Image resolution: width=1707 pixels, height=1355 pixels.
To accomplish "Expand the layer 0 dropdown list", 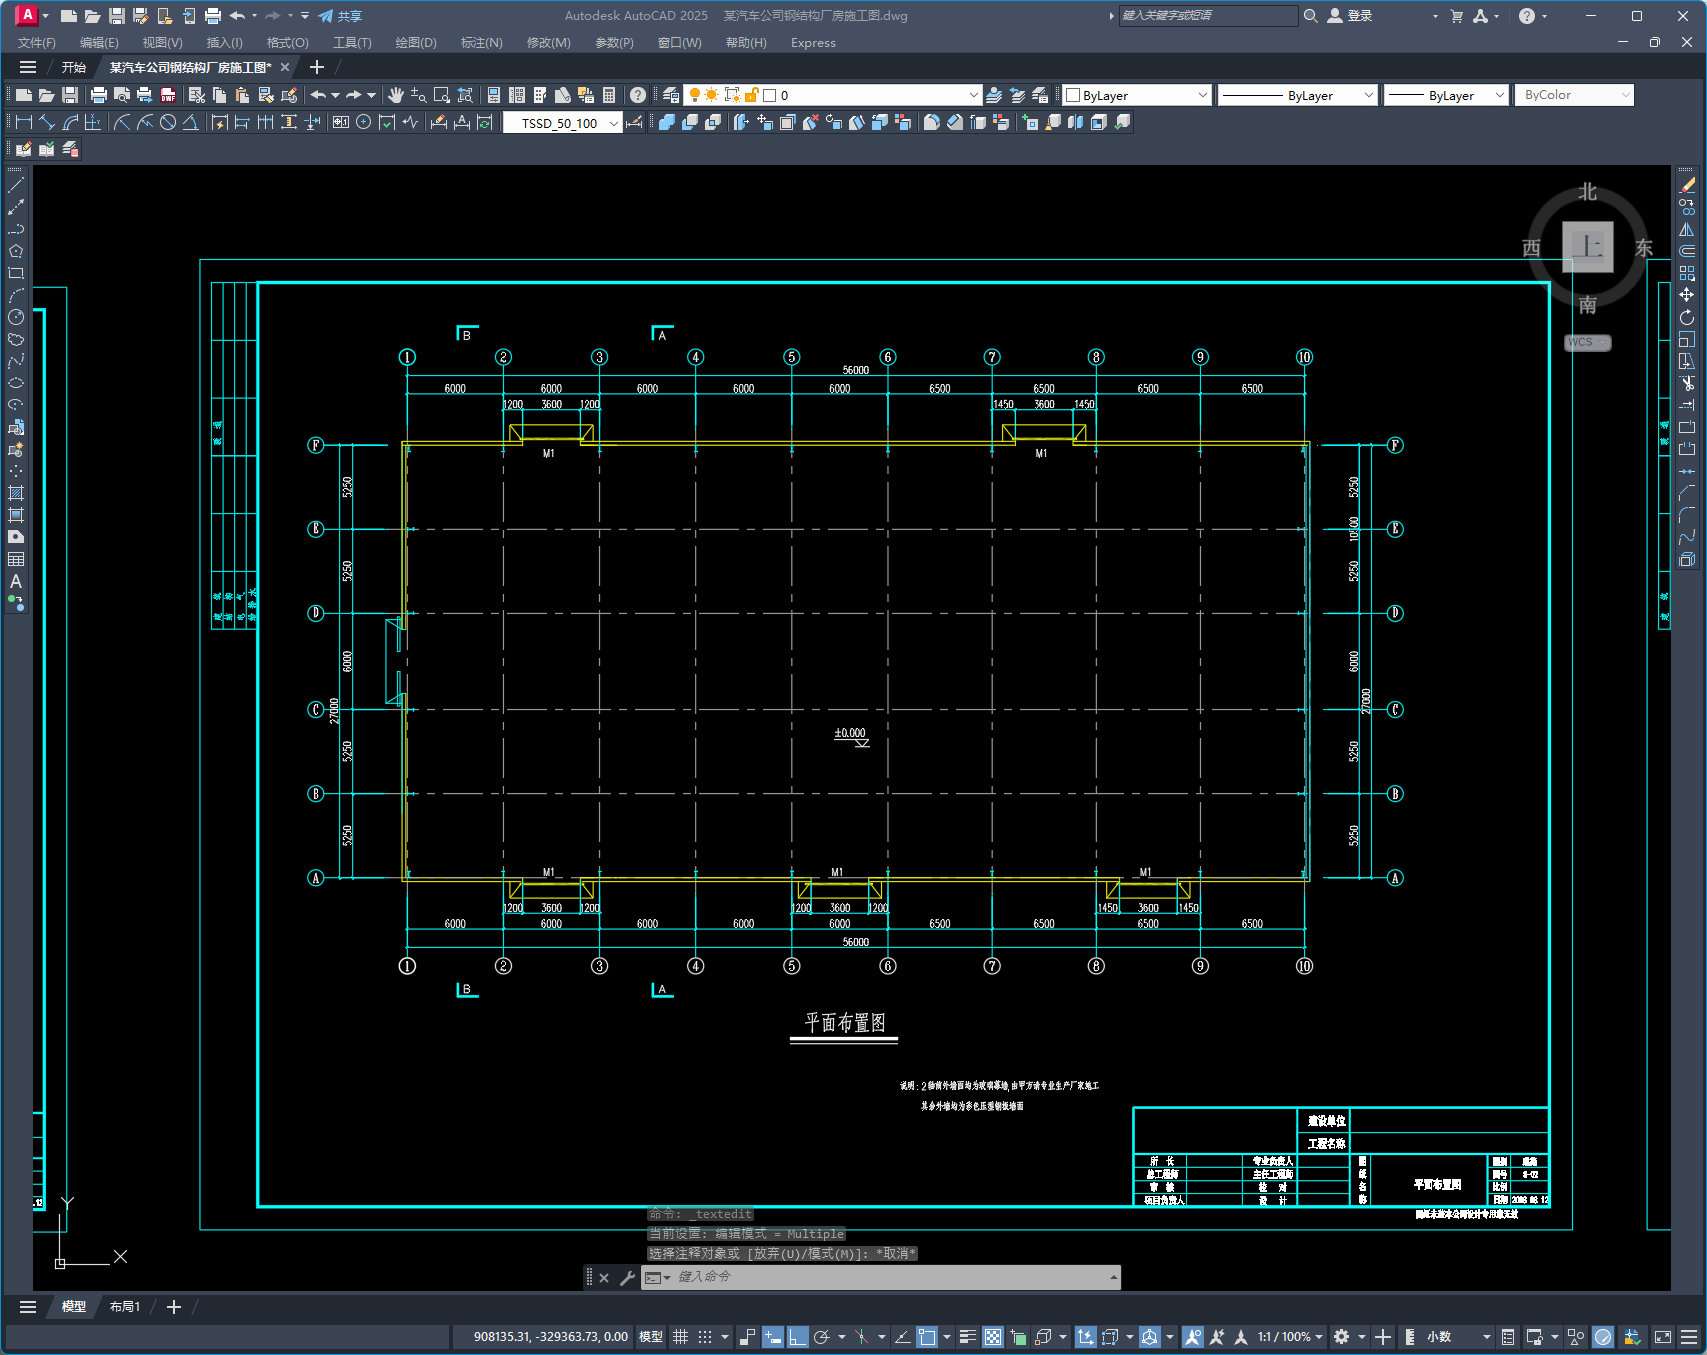I will click(973, 95).
